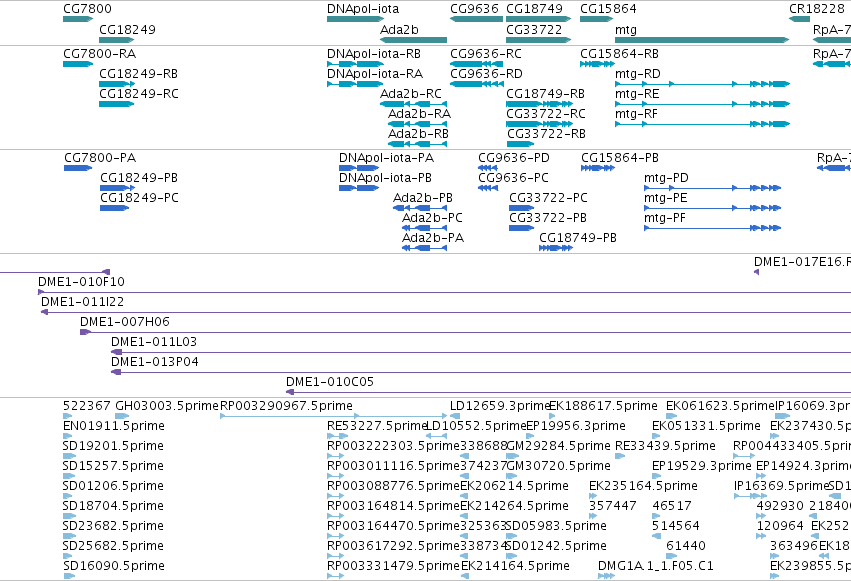Image resolution: width=851 pixels, height=581 pixels.
Task: Select transcript DNApol-iota-RA
Action: [x=374, y=74]
